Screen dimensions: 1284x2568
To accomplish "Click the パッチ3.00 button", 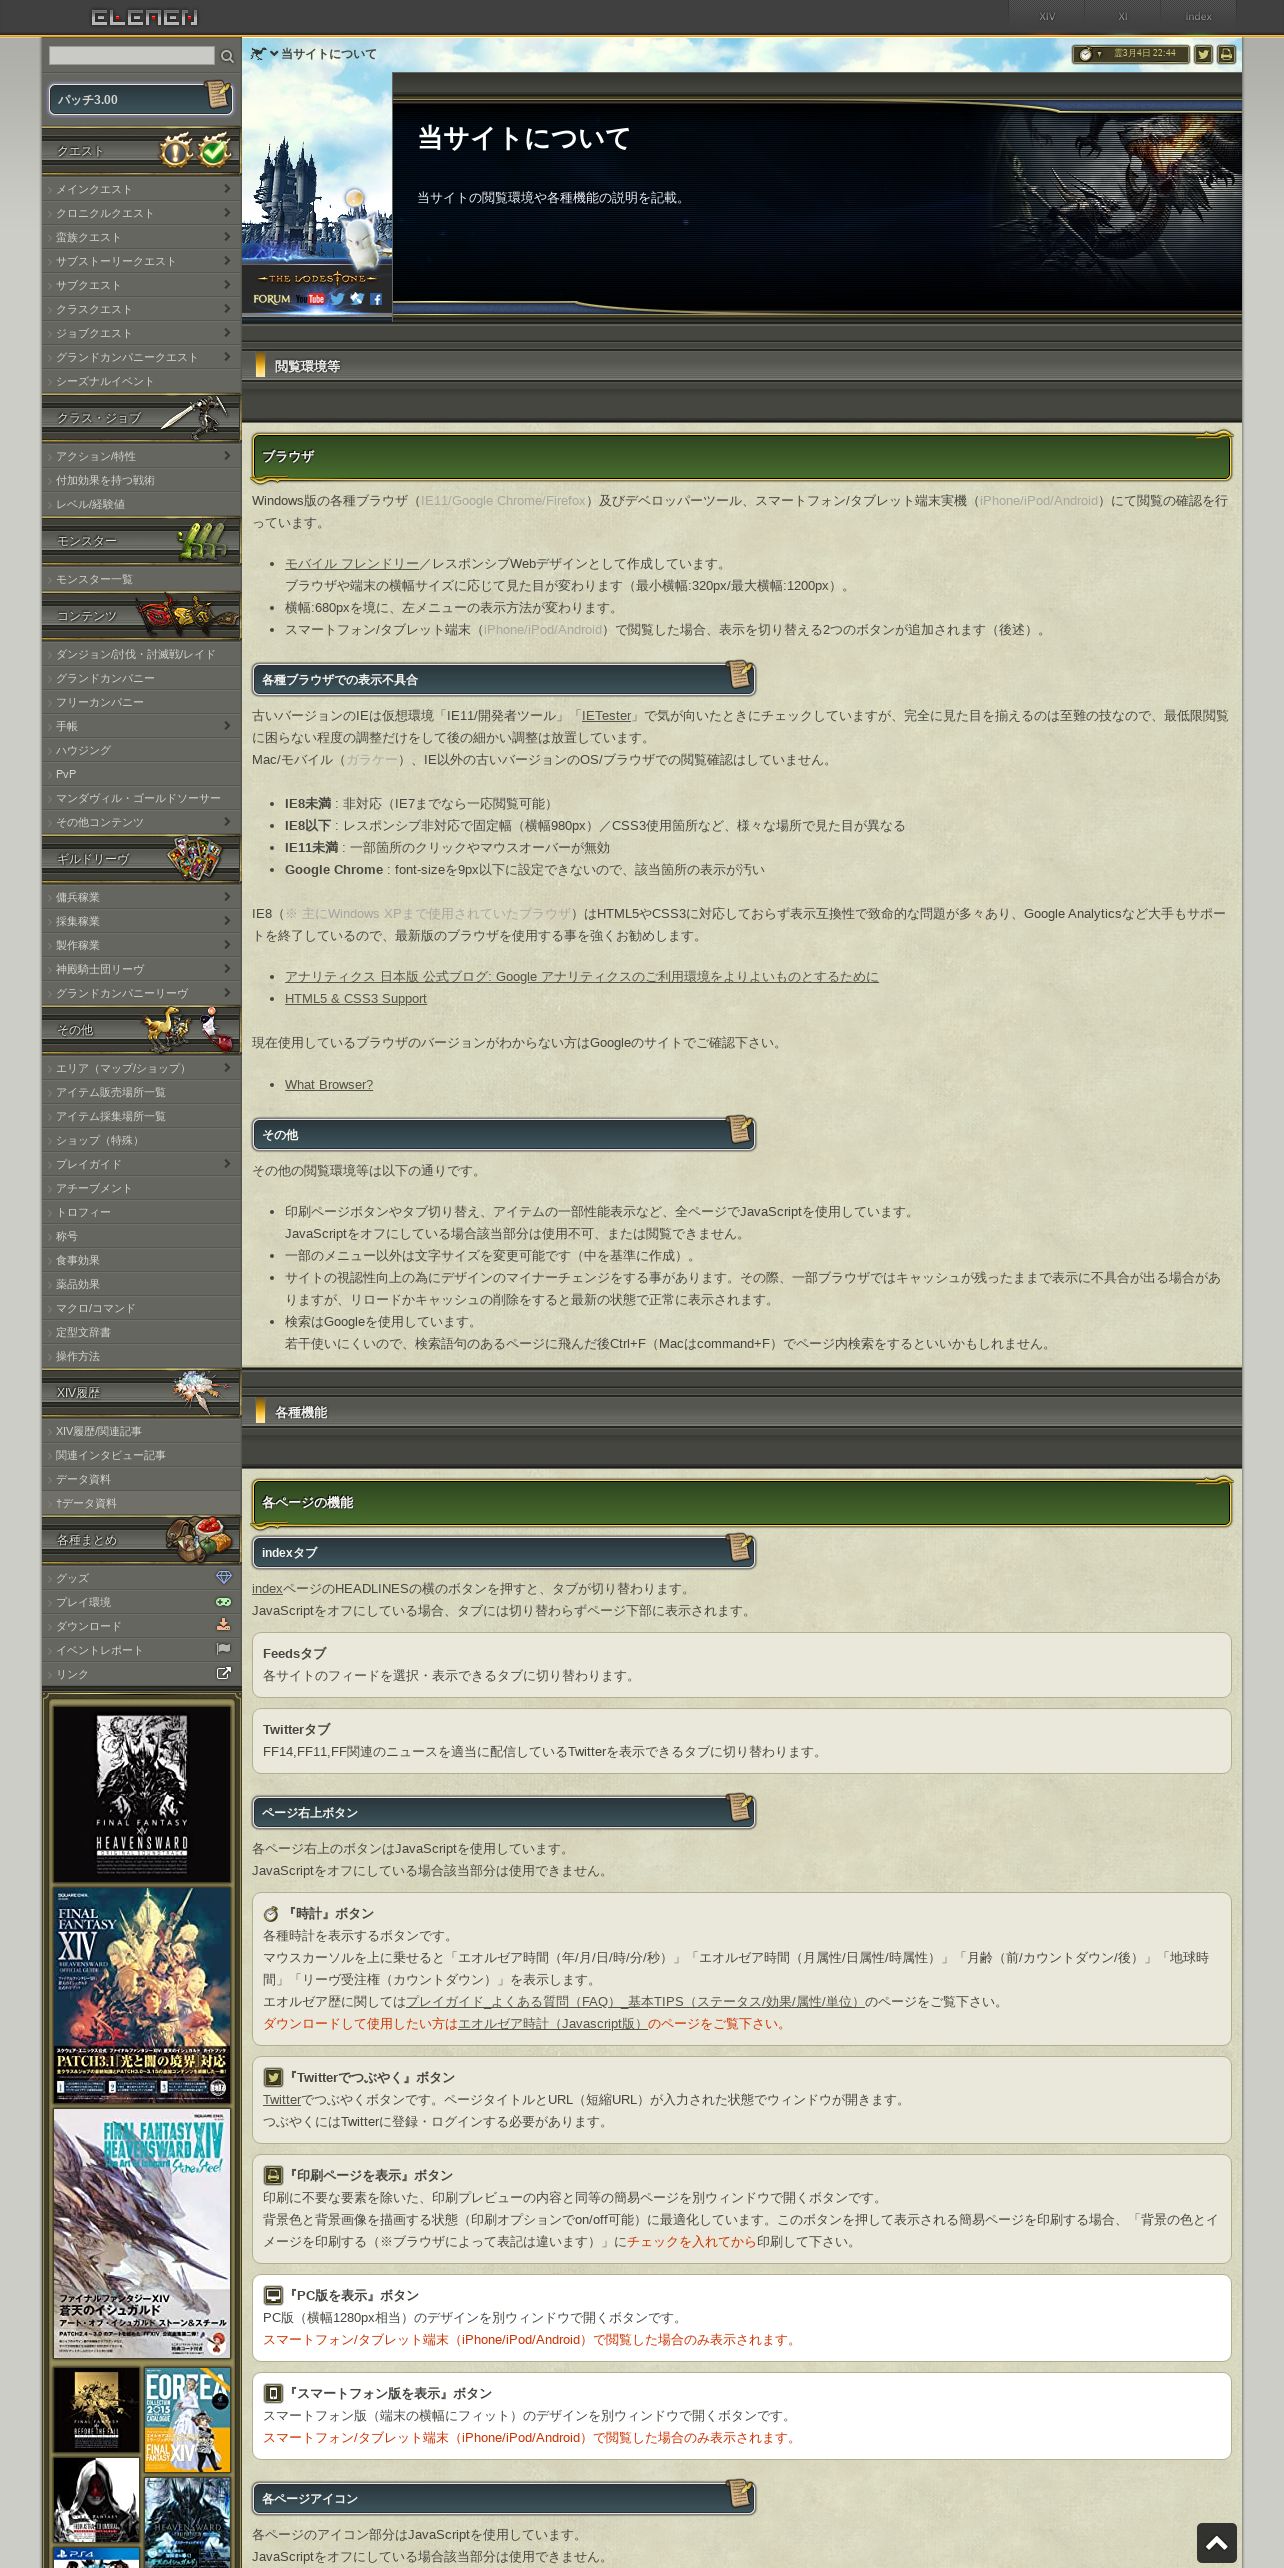I will [x=140, y=99].
